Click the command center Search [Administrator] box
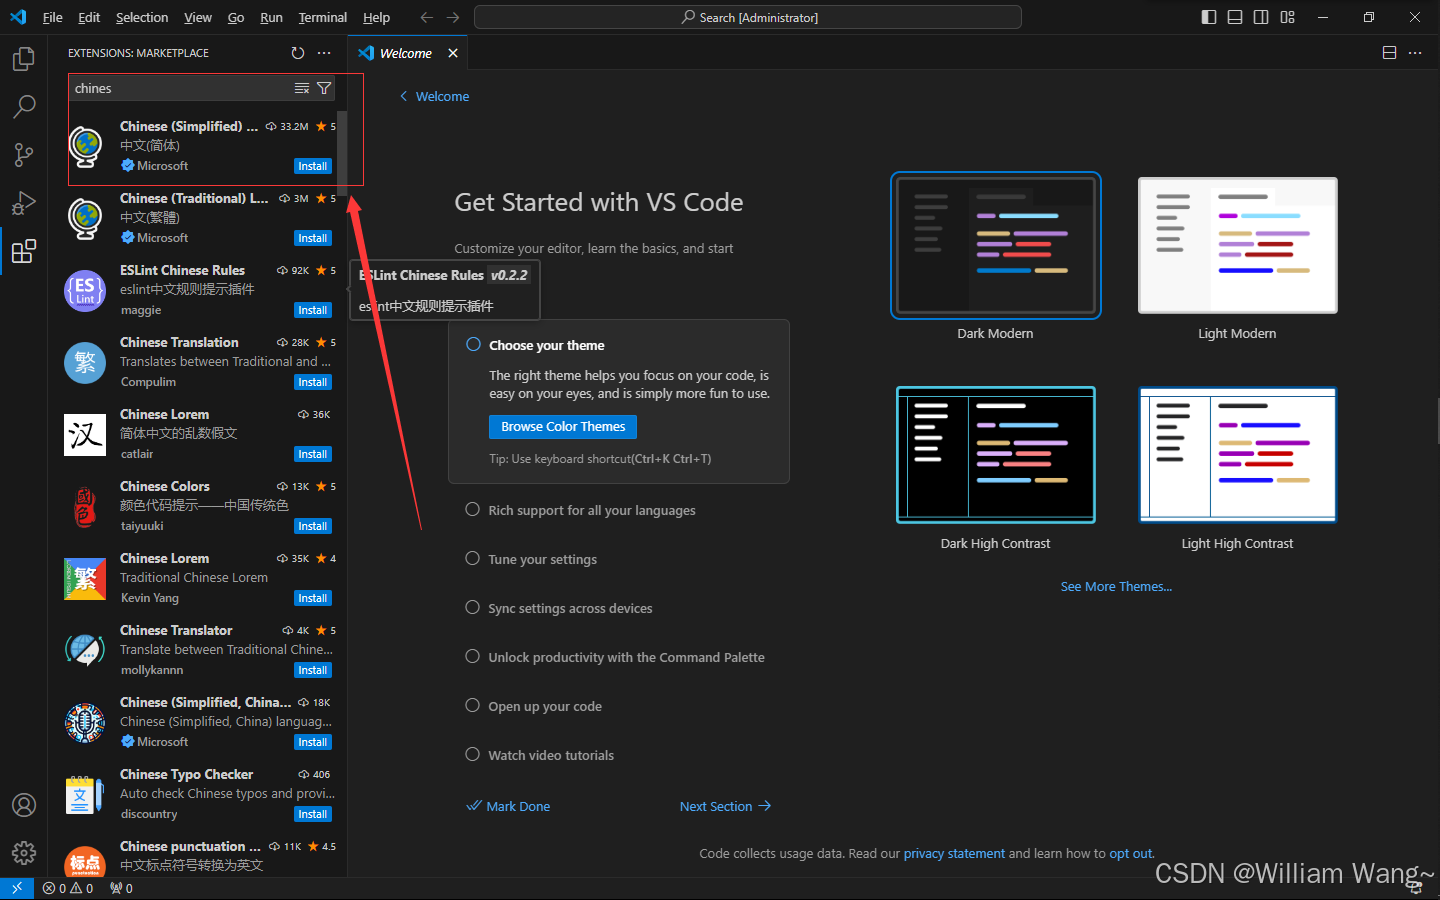 [x=748, y=17]
